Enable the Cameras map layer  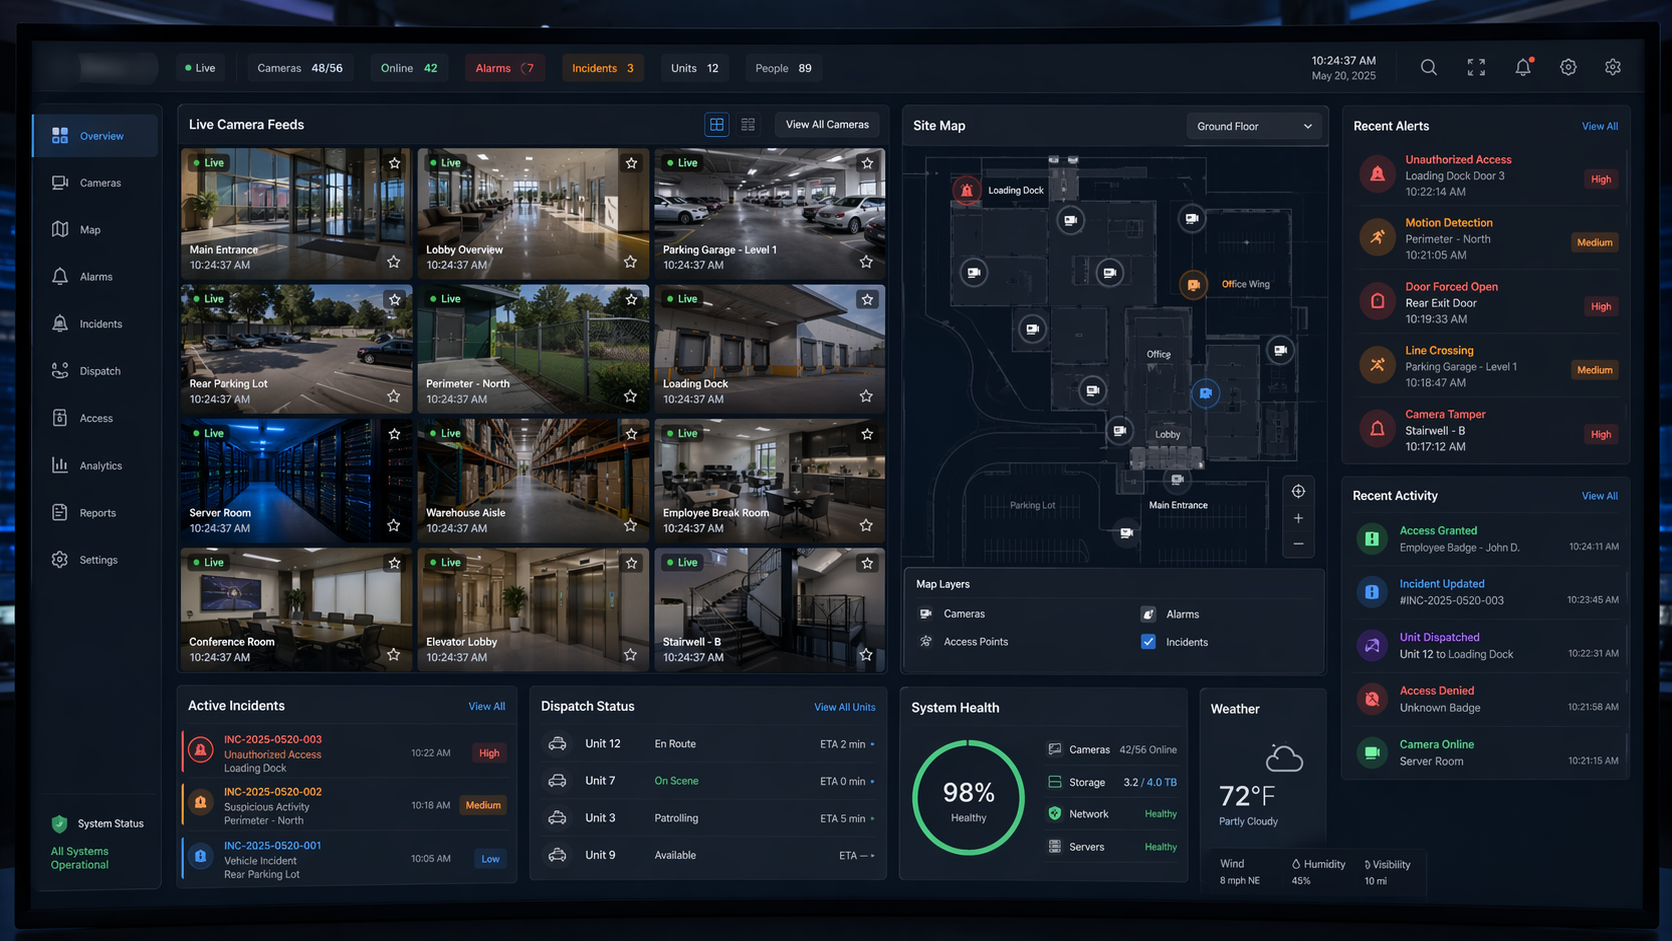tap(925, 613)
